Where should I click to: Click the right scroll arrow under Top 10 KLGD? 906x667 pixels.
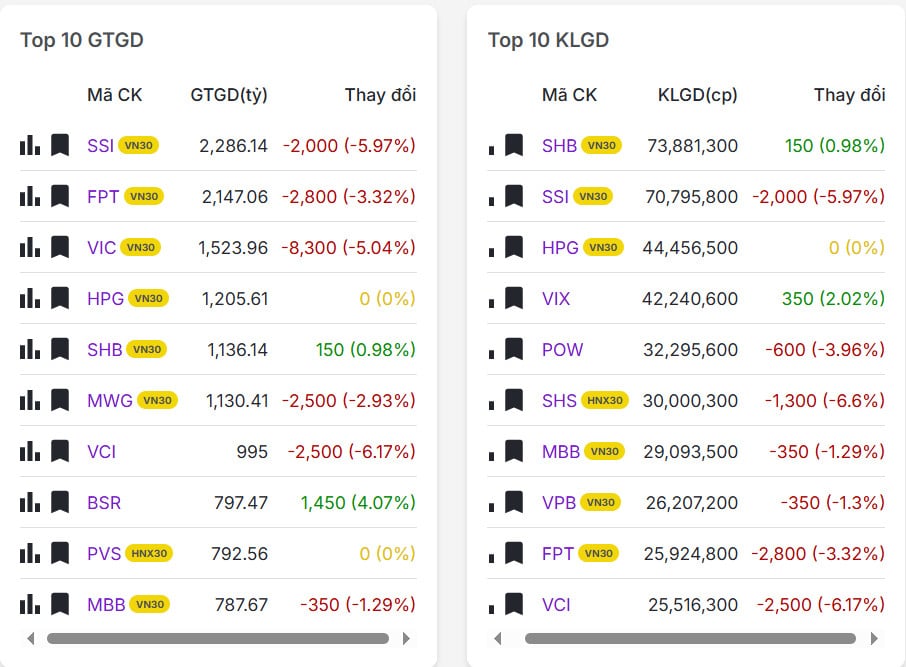pos(874,638)
